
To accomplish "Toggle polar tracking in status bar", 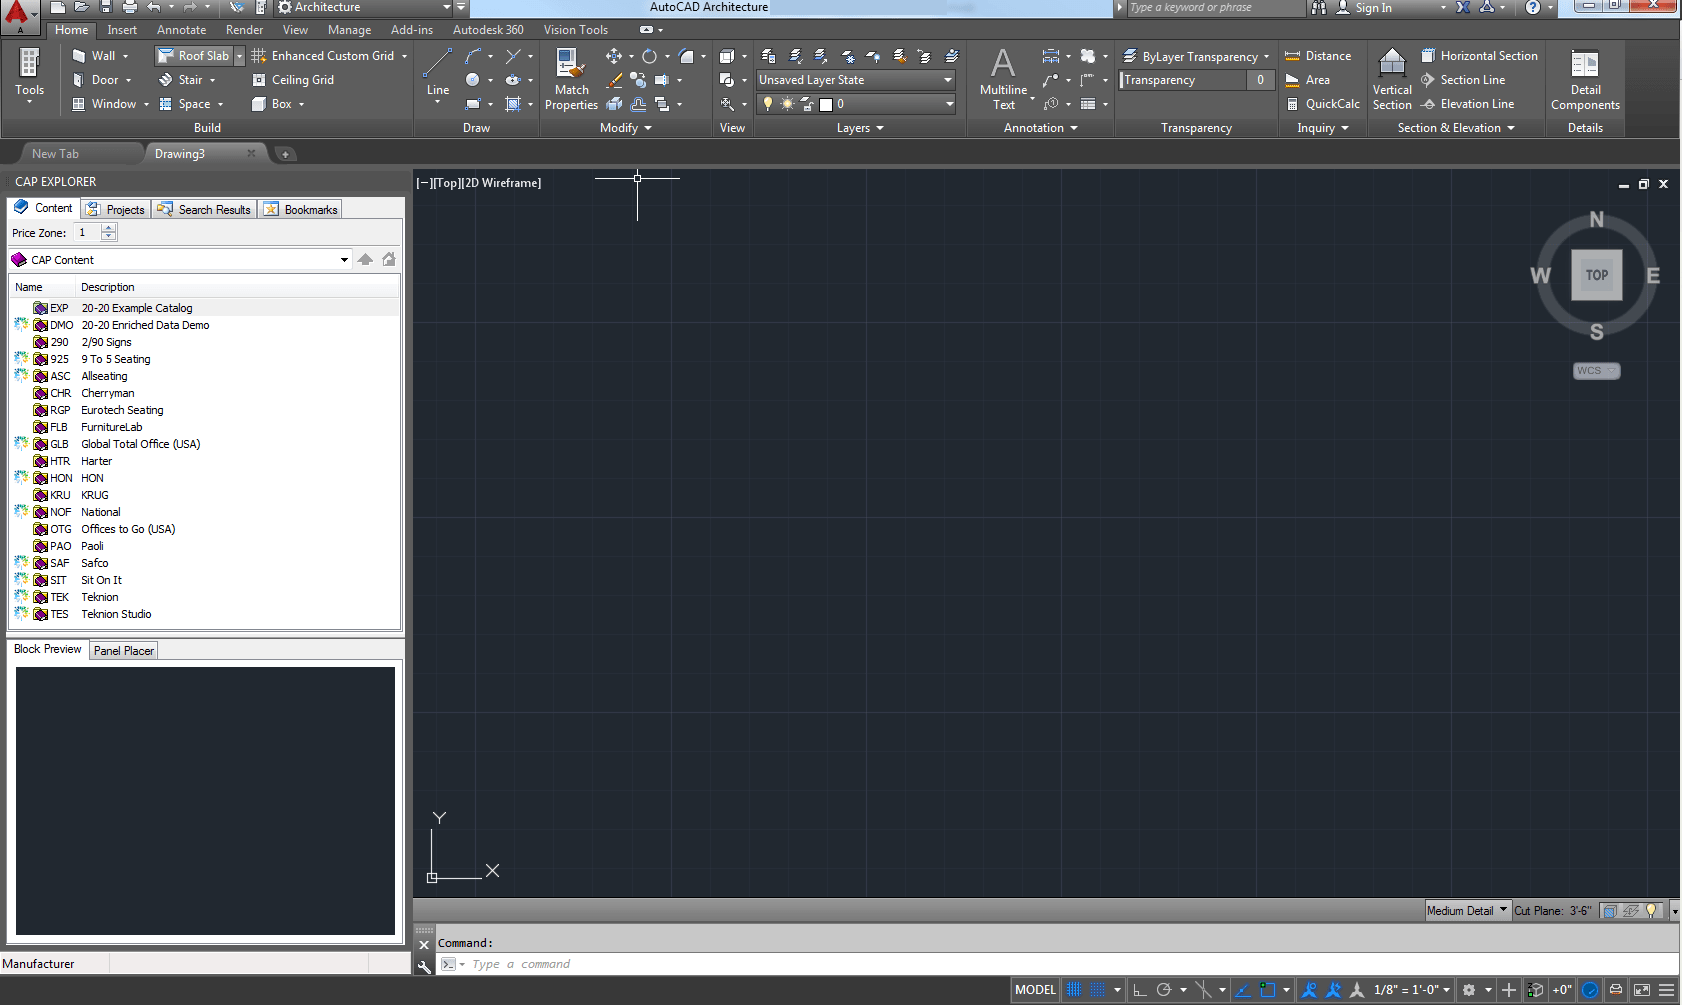I will [1163, 990].
